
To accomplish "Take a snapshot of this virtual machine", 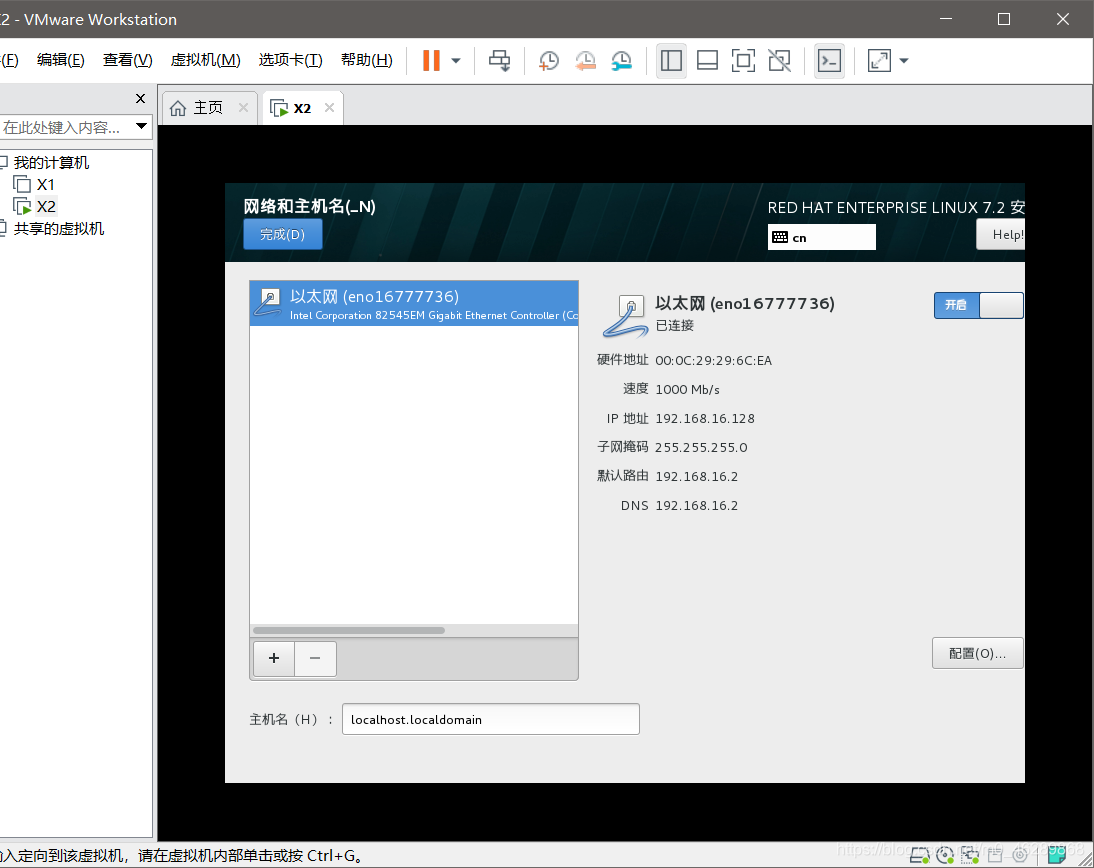I will 549,61.
